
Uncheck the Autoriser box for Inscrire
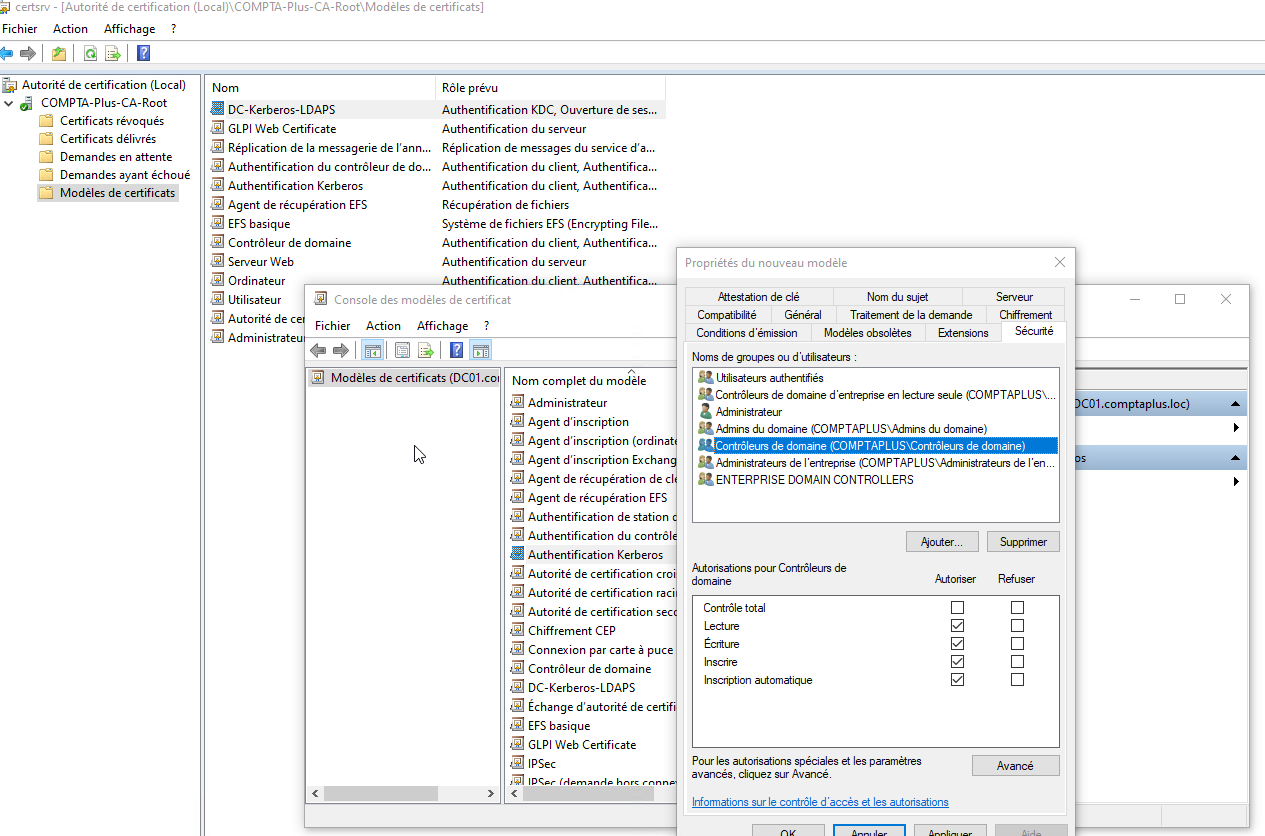pyautogui.click(x=958, y=662)
